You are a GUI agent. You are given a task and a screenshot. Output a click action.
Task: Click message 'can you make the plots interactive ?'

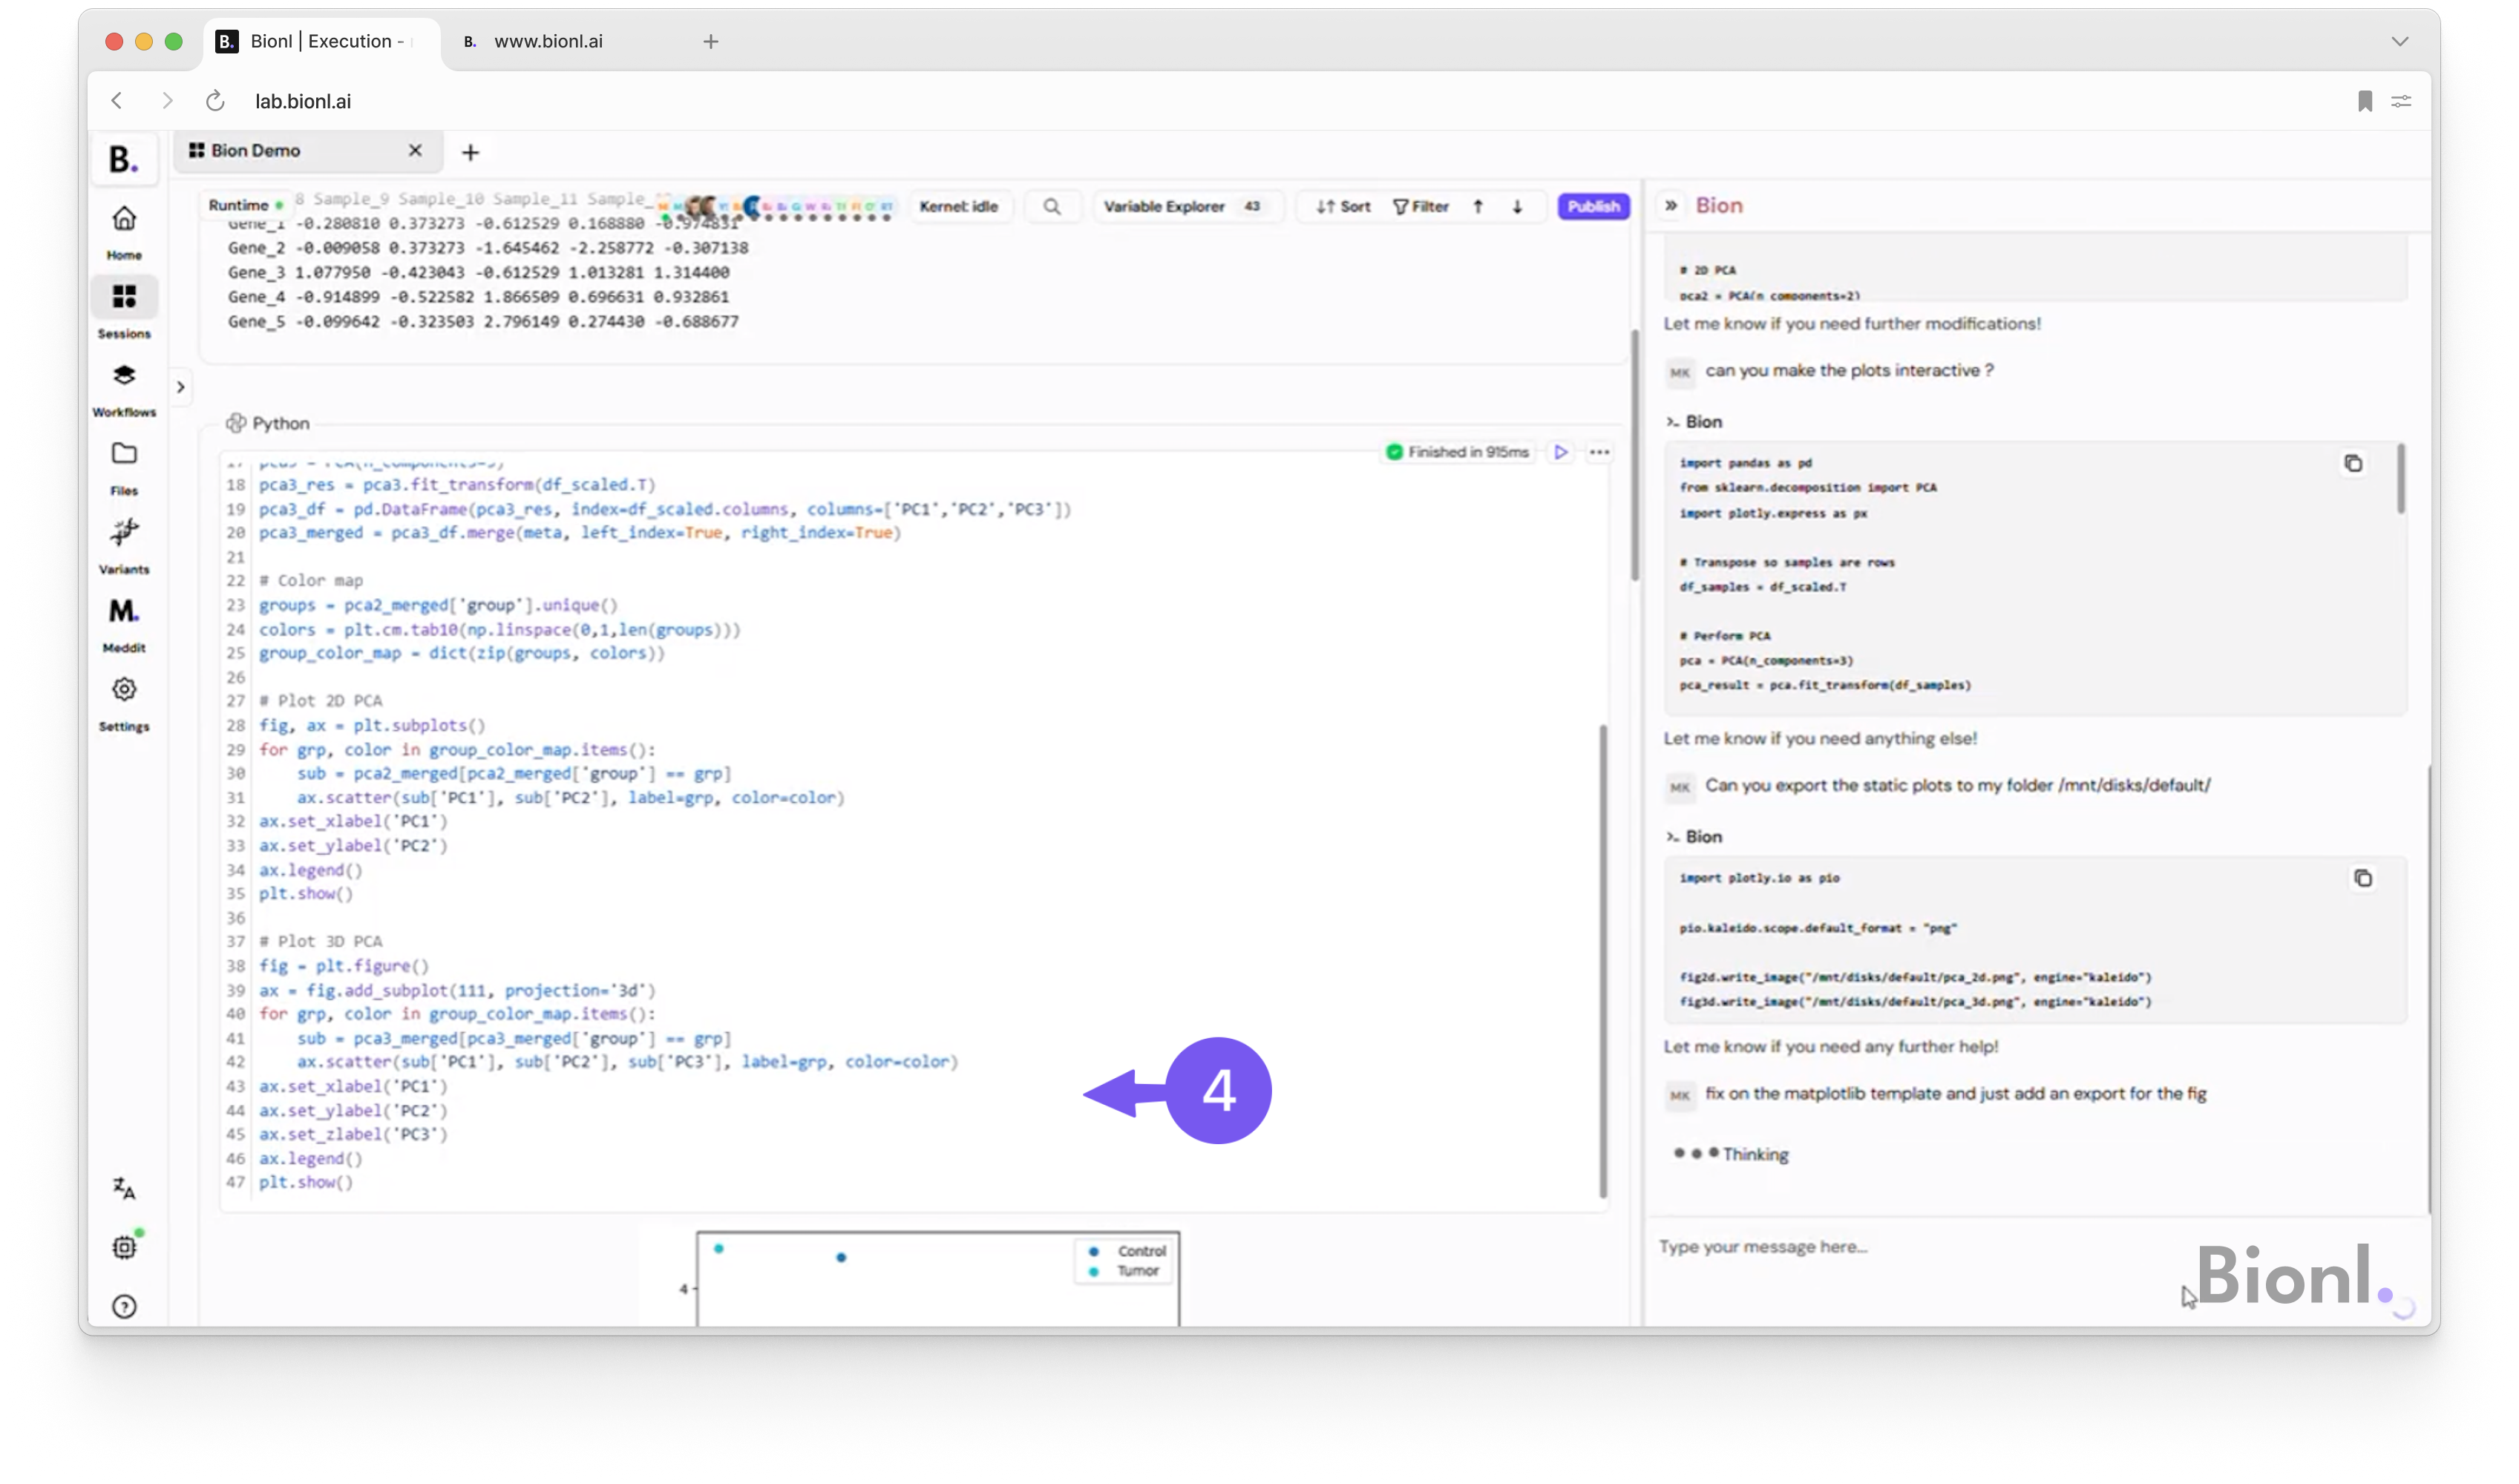pyautogui.click(x=1849, y=370)
